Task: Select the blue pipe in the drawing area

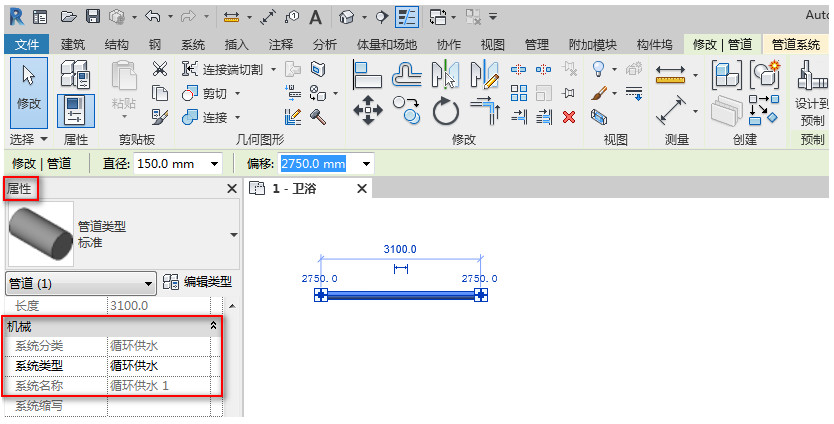Action: [401, 295]
